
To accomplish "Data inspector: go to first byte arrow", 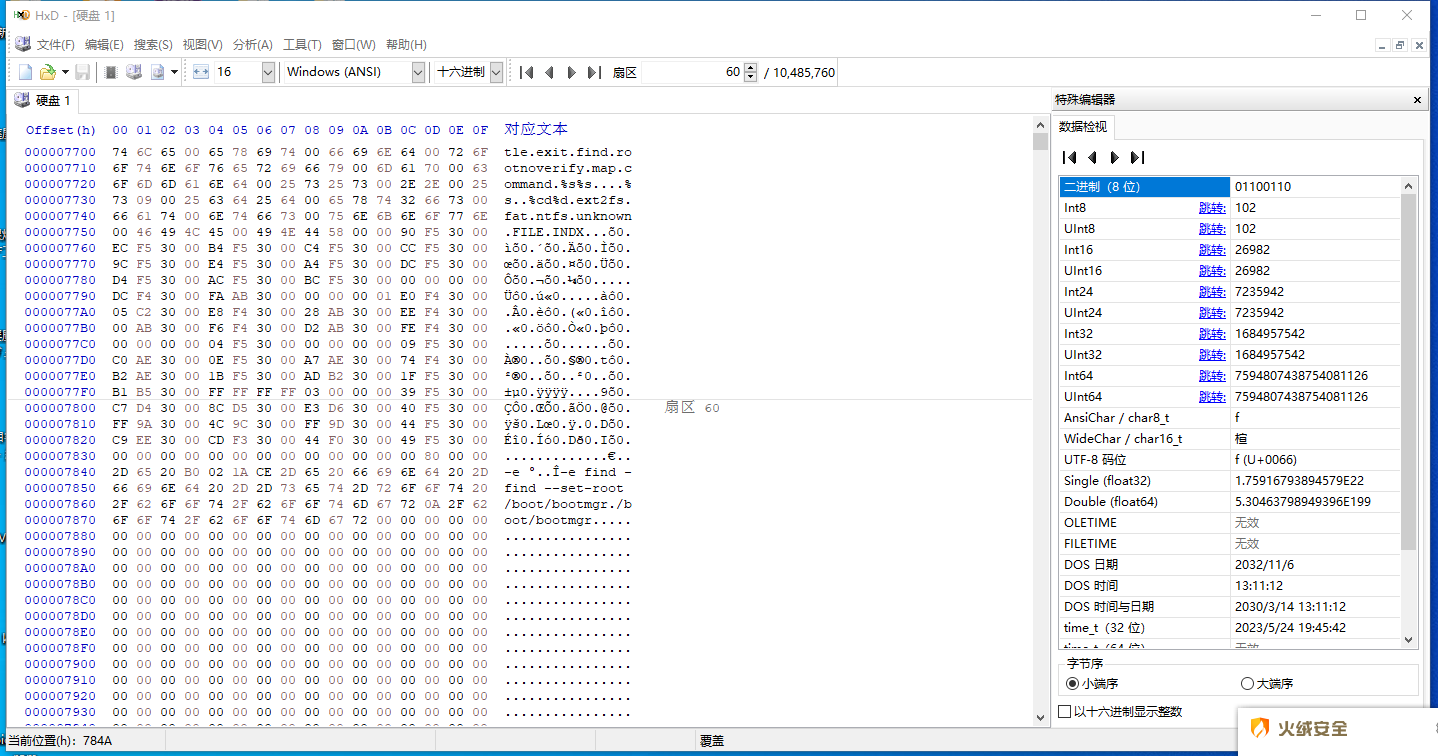I will [x=1069, y=157].
